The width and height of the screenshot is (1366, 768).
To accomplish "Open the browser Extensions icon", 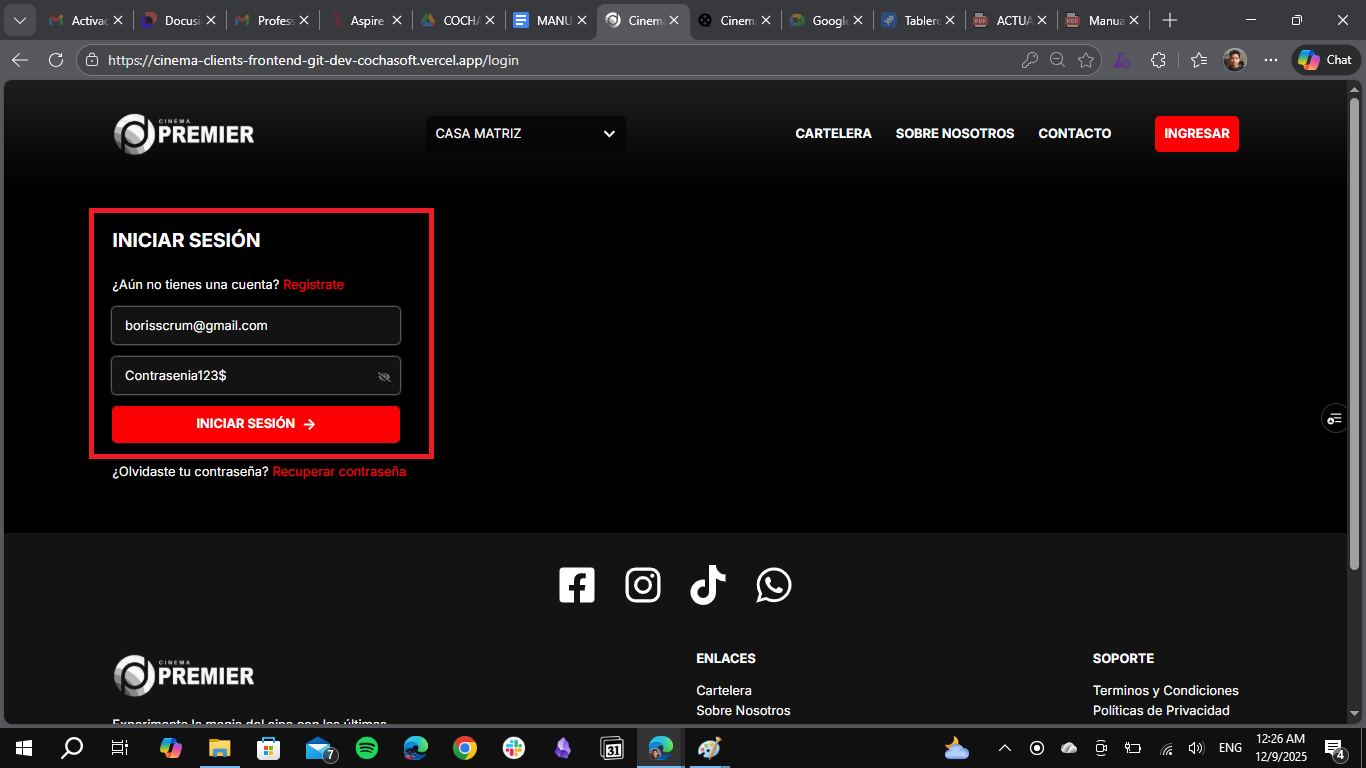I will point(1158,60).
